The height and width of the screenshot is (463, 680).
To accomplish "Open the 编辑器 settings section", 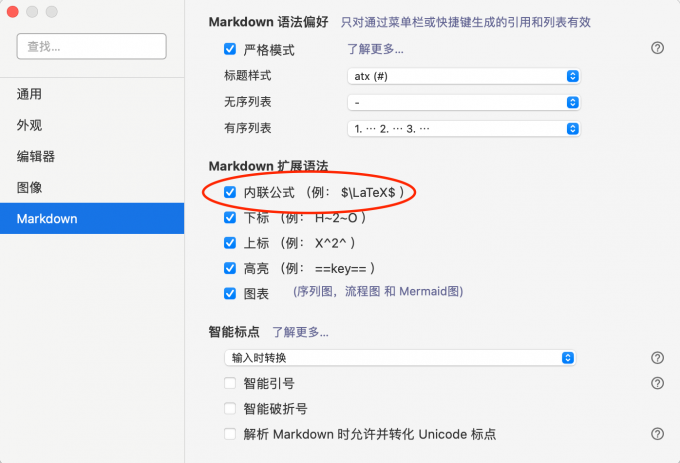I will (36, 156).
